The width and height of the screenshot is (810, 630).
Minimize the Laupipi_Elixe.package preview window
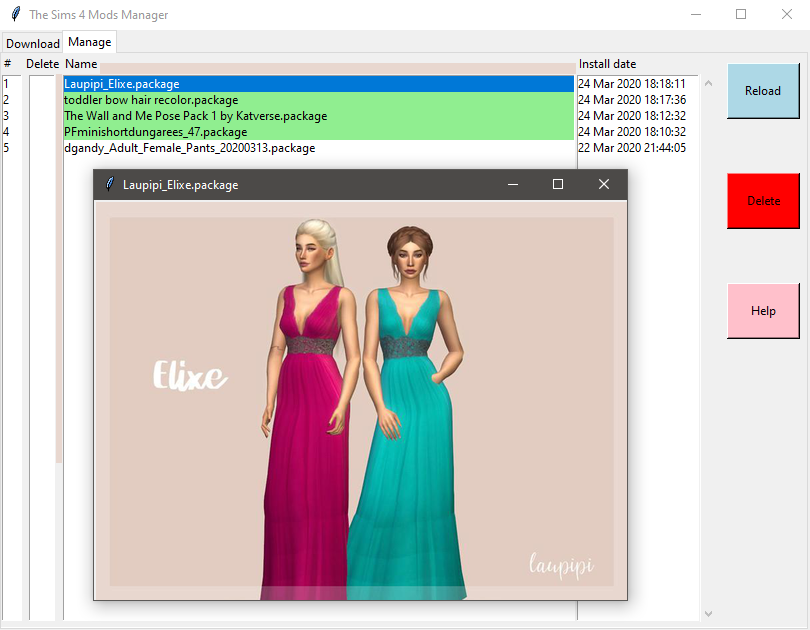tap(513, 184)
